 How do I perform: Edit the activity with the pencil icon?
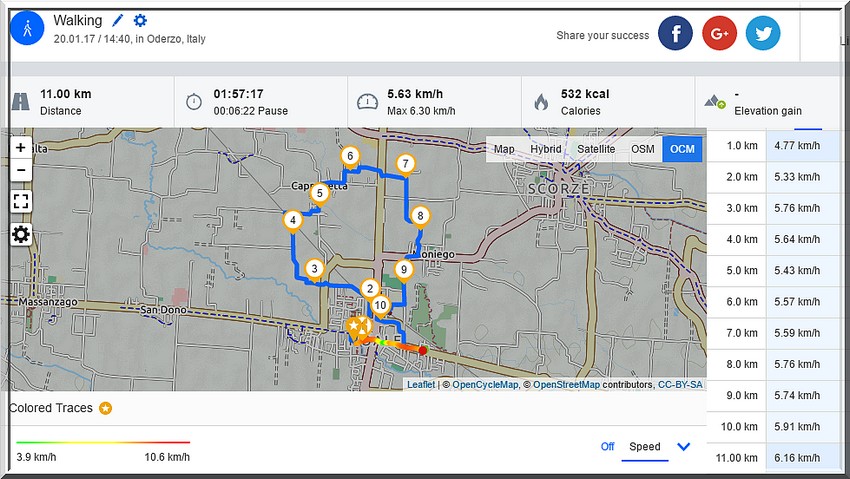[118, 21]
